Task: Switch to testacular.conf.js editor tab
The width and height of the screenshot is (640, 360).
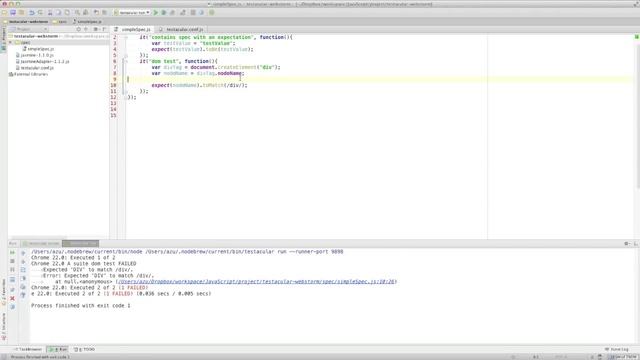Action: 181,29
